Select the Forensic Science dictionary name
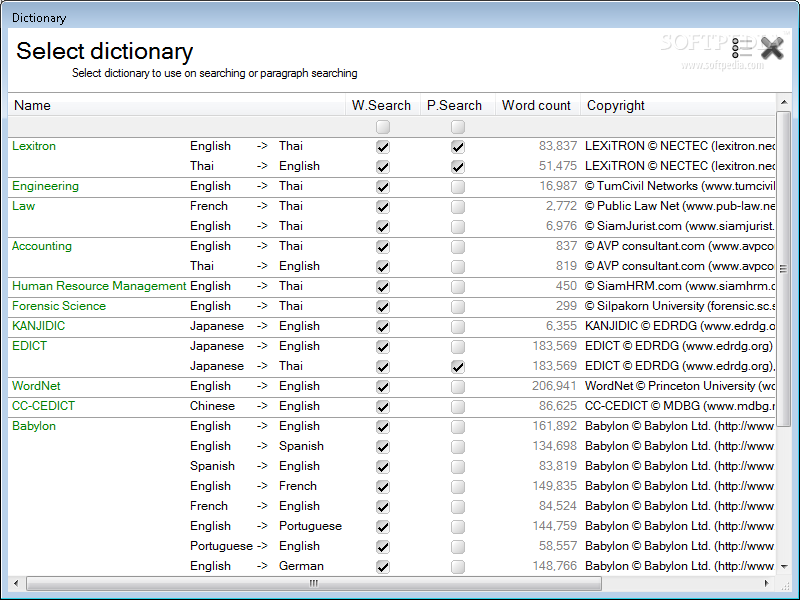Image resolution: width=800 pixels, height=600 pixels. (59, 306)
